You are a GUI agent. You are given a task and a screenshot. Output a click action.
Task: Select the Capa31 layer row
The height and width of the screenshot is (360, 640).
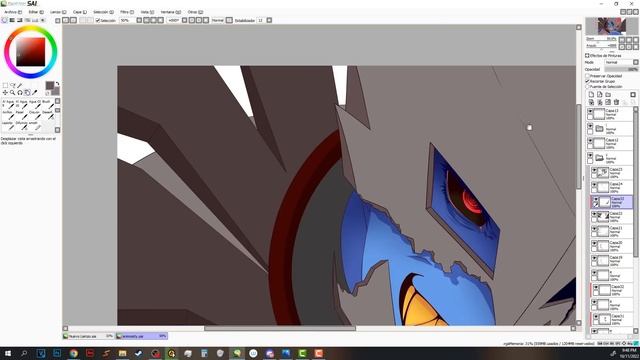612,318
